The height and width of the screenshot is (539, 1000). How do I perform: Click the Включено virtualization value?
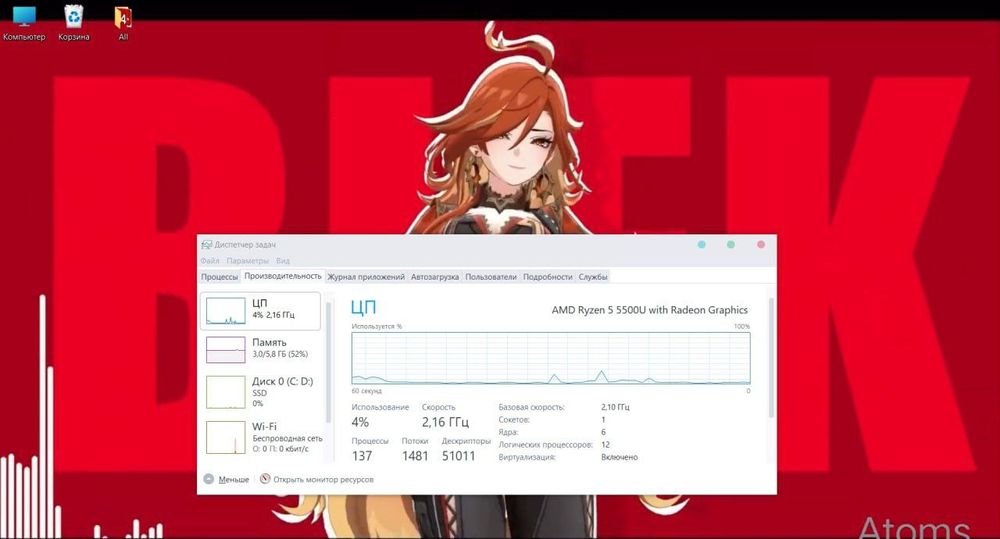(x=619, y=457)
